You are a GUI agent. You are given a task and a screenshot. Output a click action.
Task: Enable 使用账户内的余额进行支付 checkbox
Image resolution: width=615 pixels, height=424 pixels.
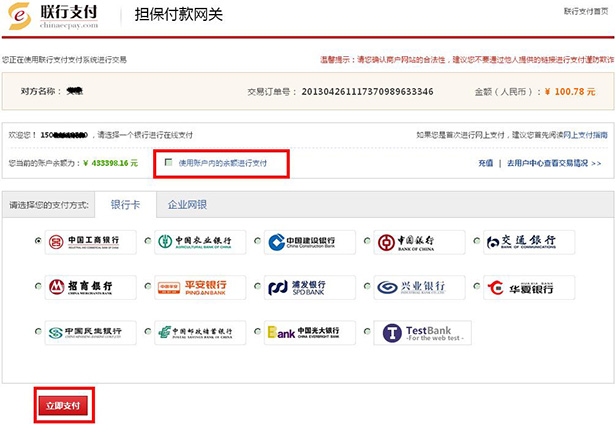[x=169, y=162]
